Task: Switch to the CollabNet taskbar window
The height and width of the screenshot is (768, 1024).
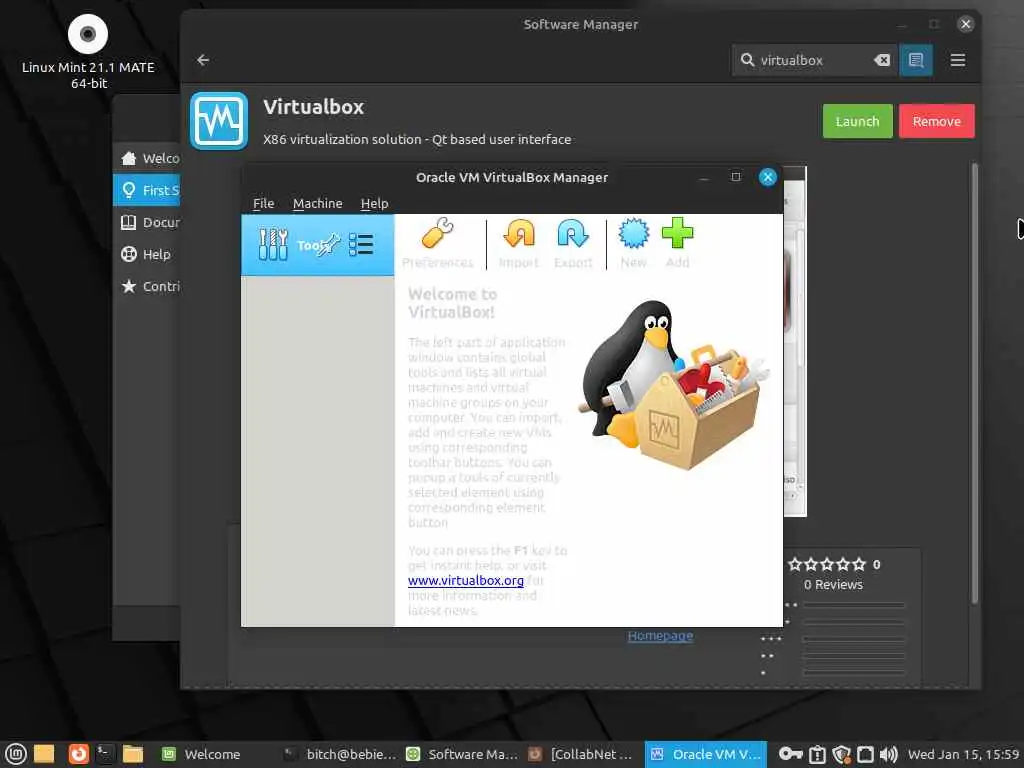Action: tap(582, 754)
